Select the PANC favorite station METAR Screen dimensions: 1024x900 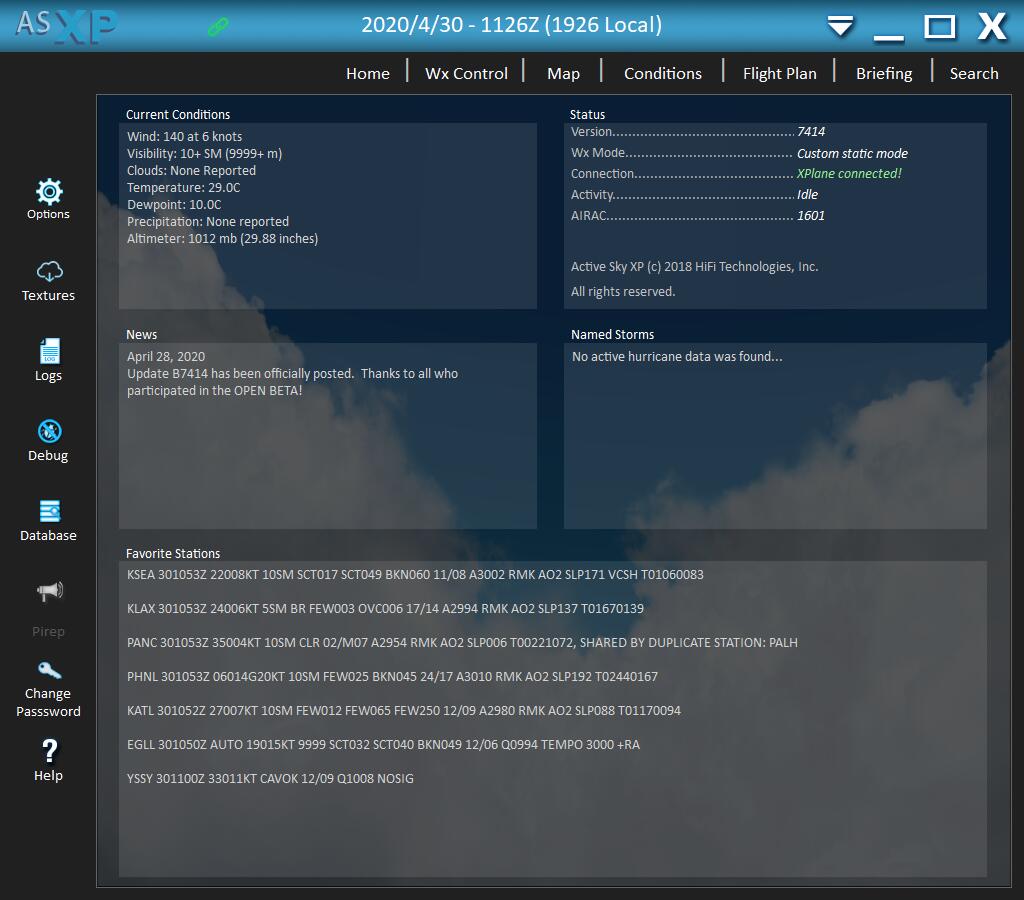(x=462, y=643)
